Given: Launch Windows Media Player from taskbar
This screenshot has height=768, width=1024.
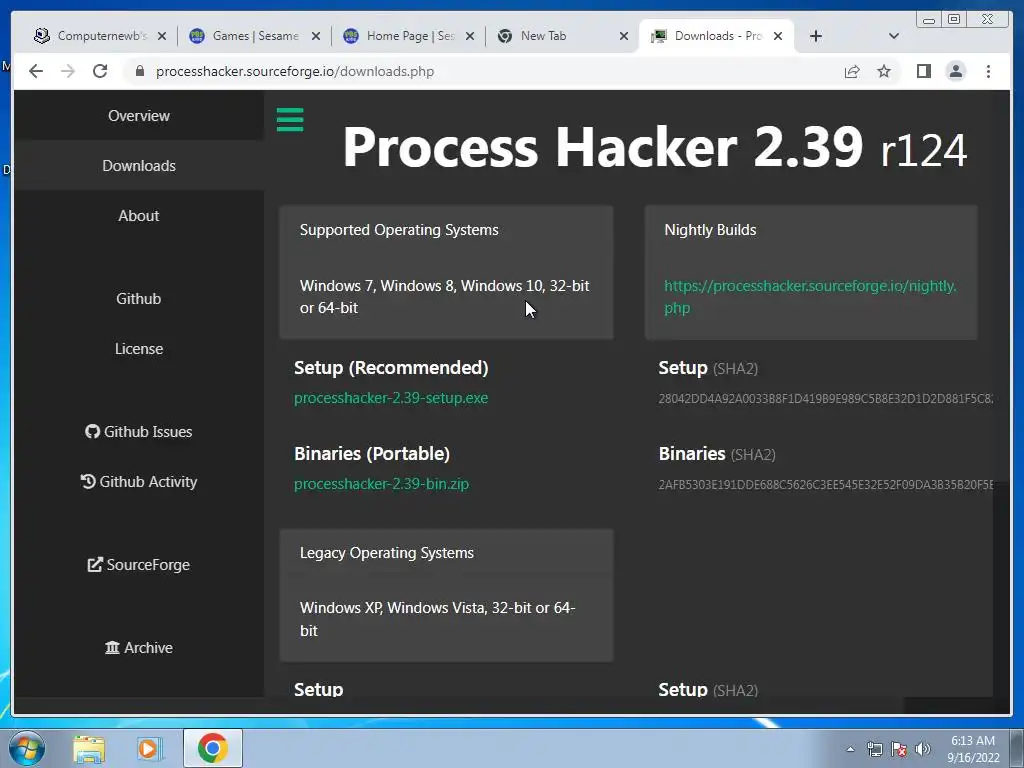Looking at the screenshot, I should [x=150, y=748].
